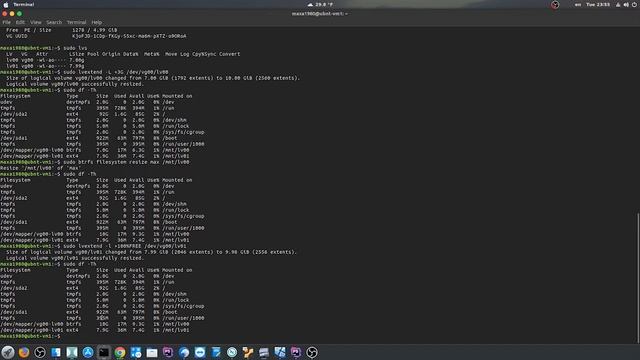Open the Search menu

(54, 22)
